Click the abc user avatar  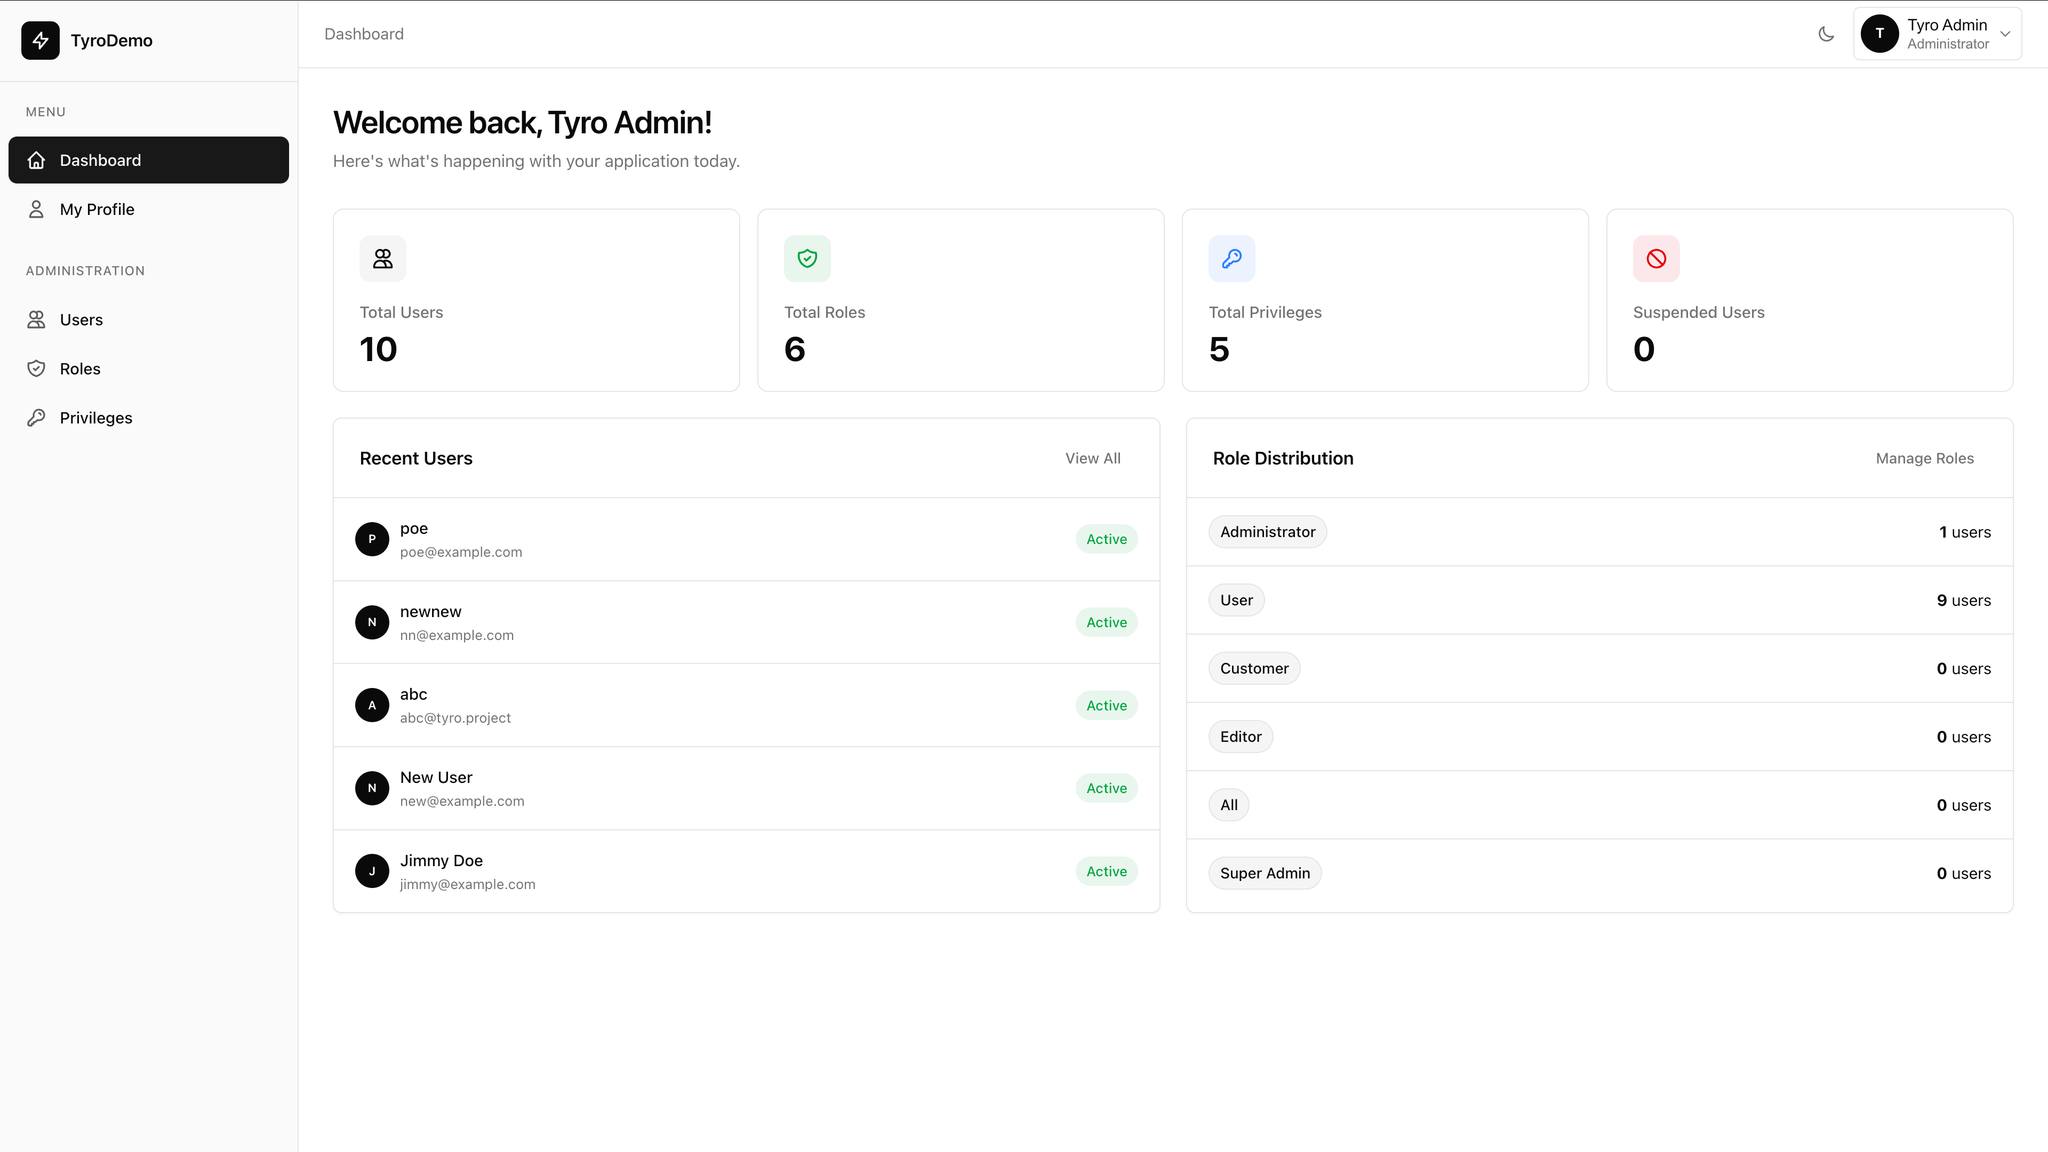[372, 705]
